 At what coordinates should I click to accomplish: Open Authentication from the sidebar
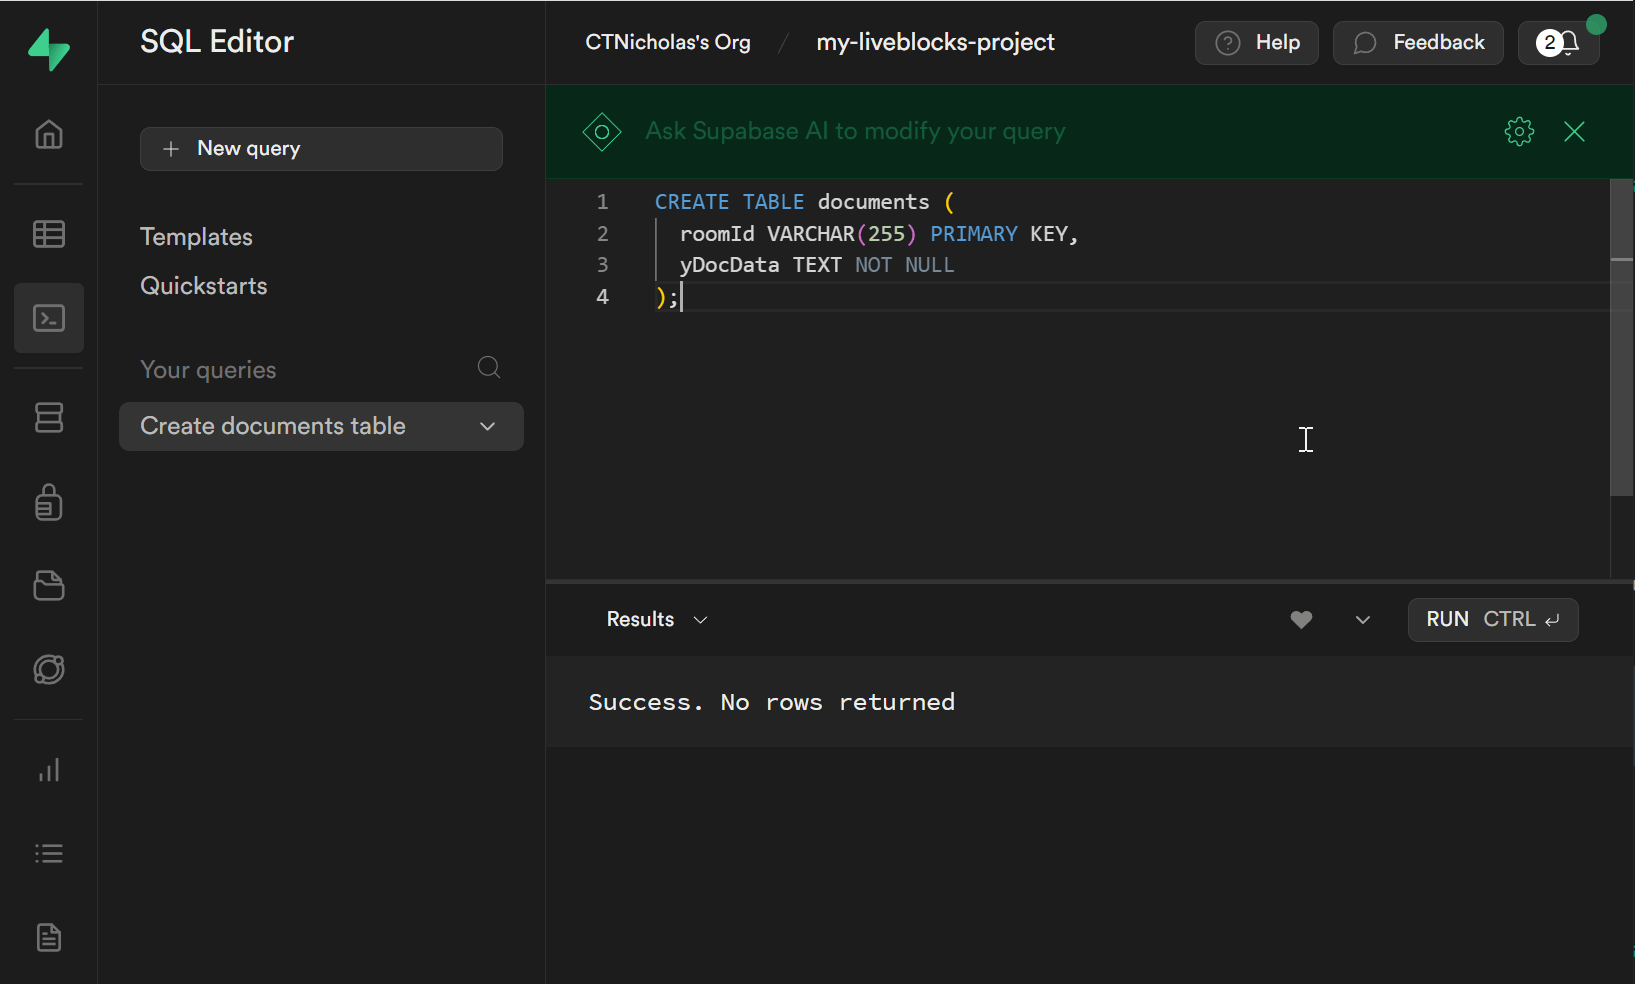coord(48,503)
